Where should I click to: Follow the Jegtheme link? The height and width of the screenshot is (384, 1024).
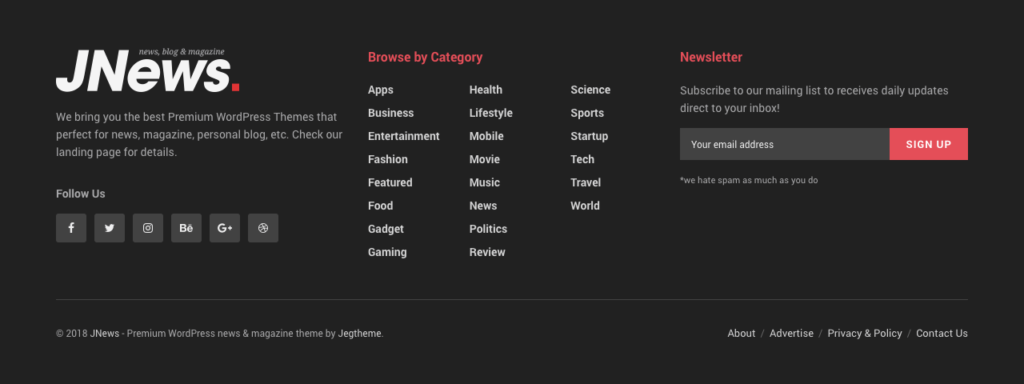[x=359, y=333]
